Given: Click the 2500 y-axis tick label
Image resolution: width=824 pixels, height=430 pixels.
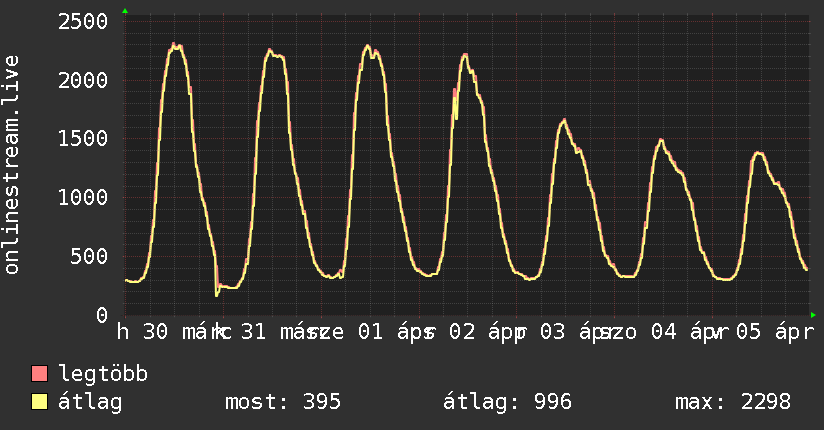Looking at the screenshot, I should click(82, 21).
